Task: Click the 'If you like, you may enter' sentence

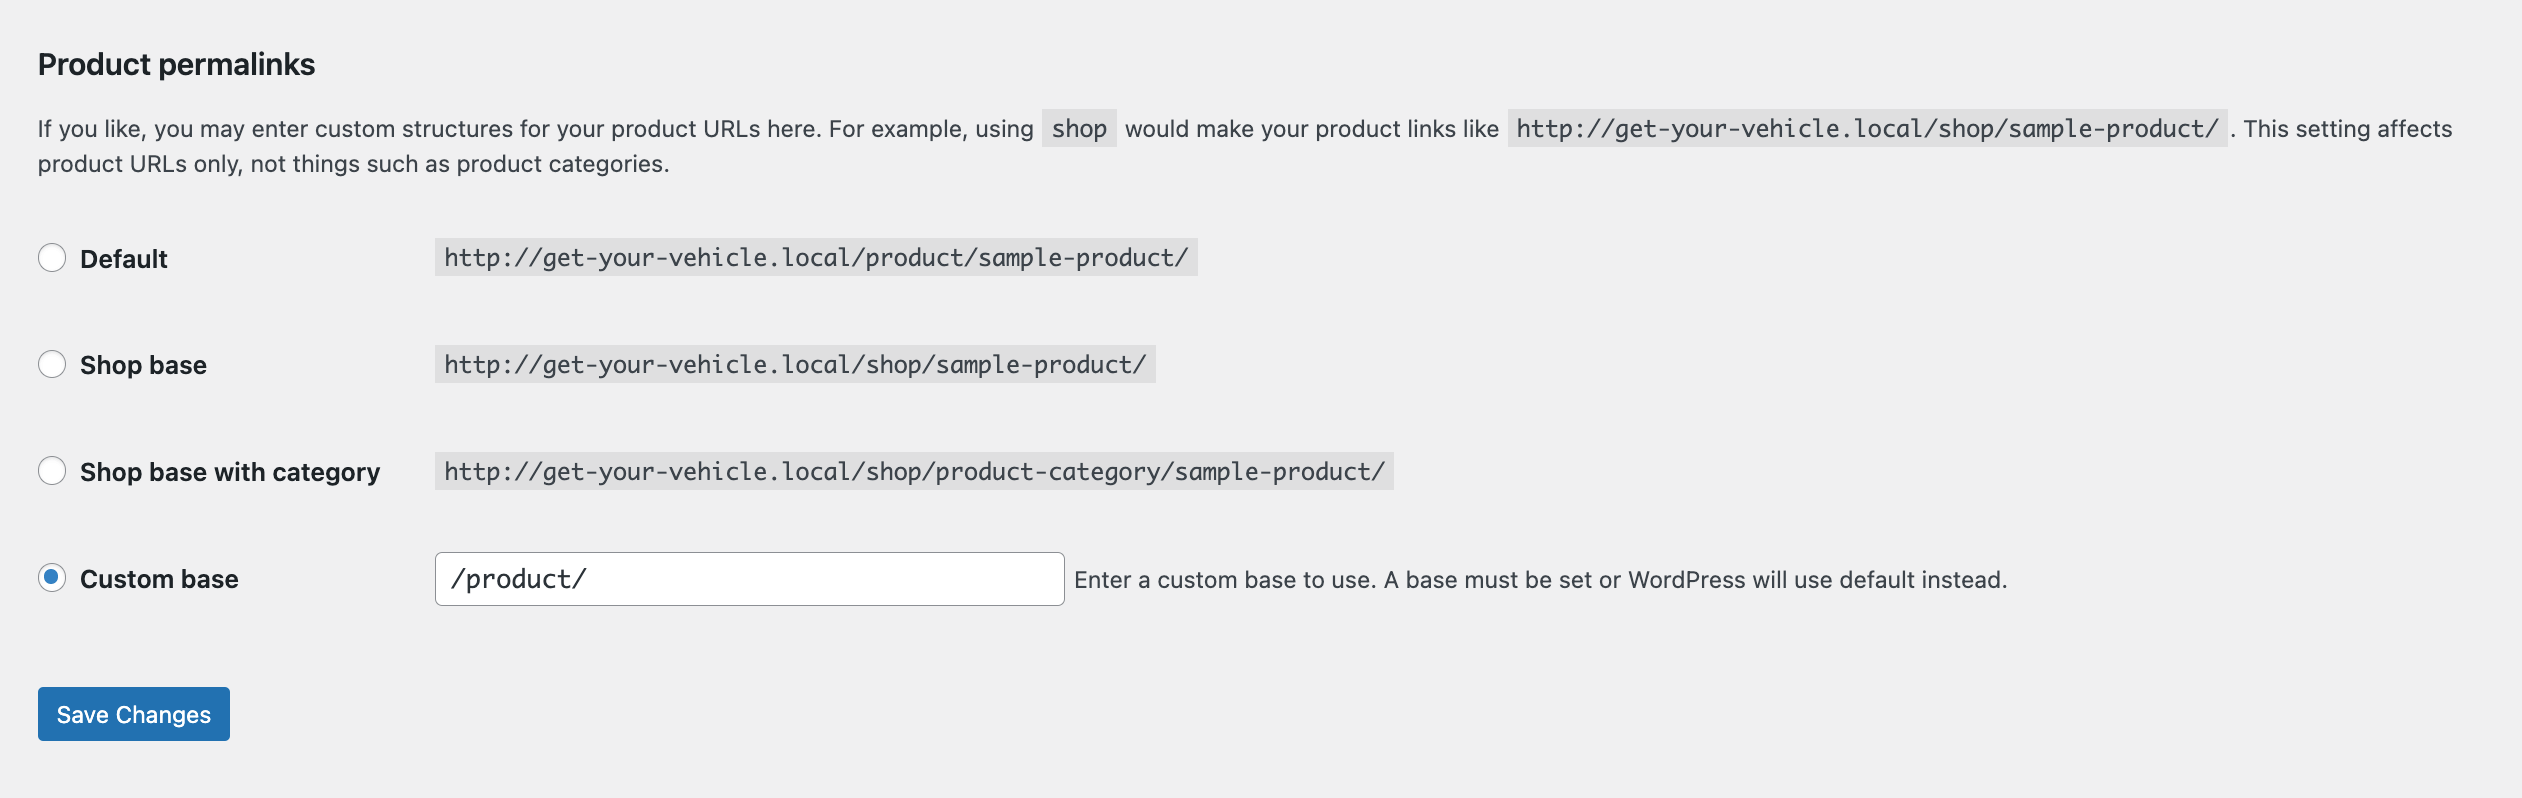Action: point(535,129)
